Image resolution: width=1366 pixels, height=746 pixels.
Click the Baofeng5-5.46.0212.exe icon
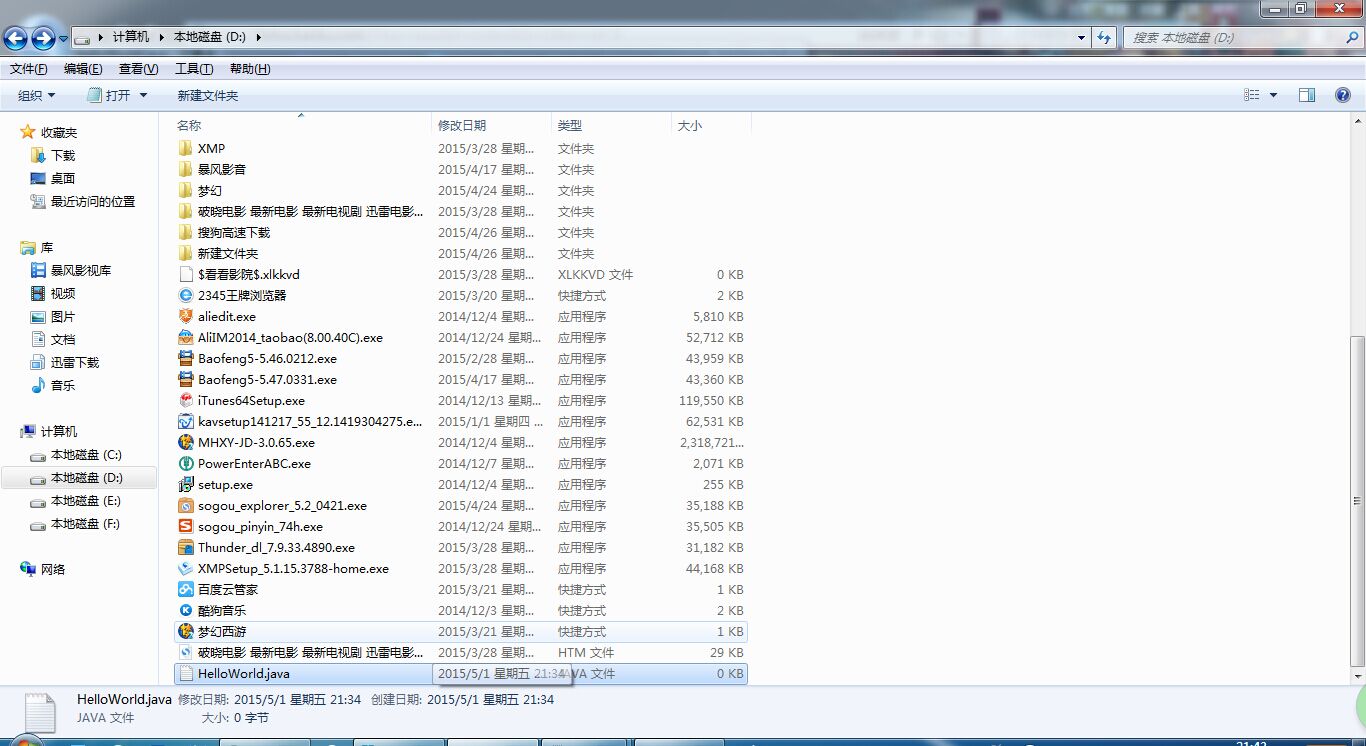coord(185,359)
